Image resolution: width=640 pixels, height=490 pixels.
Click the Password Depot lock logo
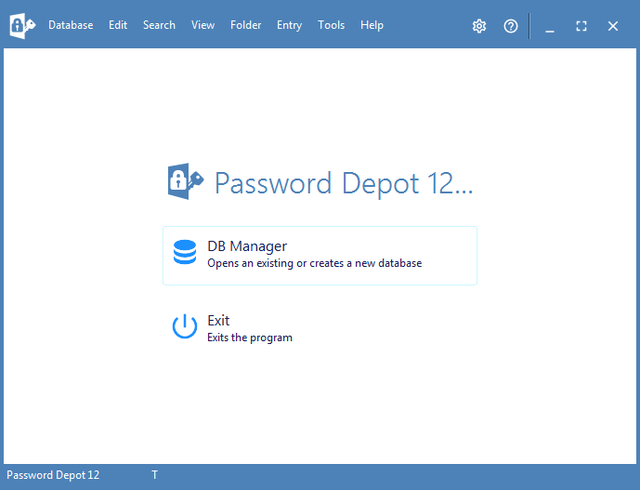[186, 182]
